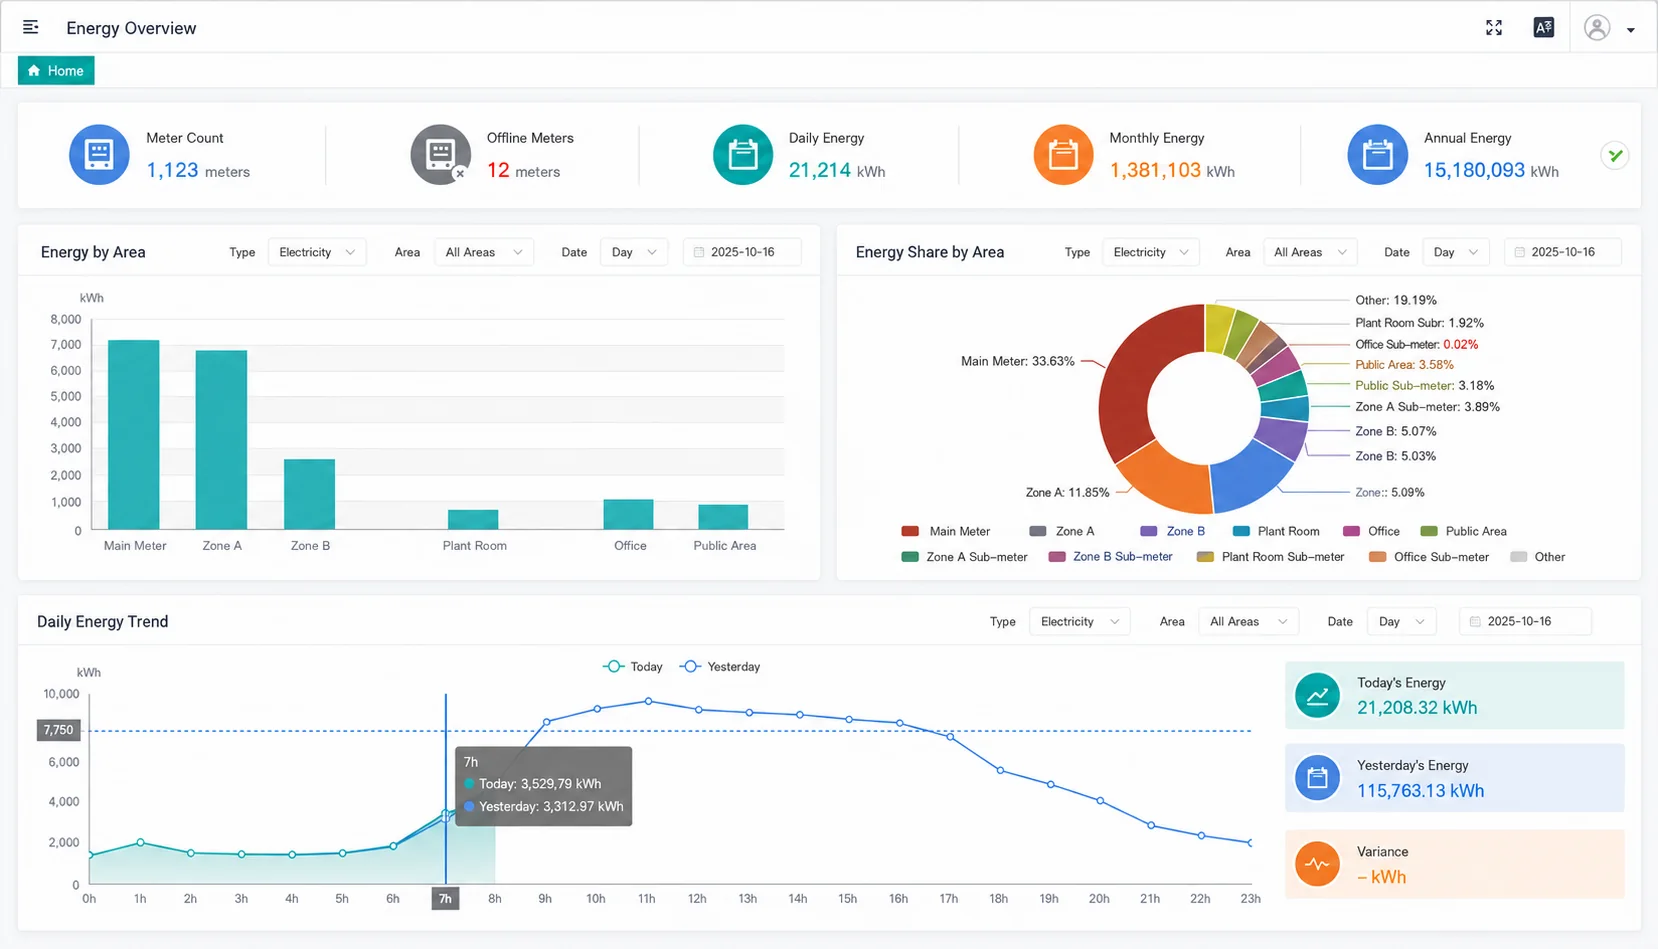Open the Type dropdown in Energy by Area
Screen dimensions: 1658x949
[317, 252]
